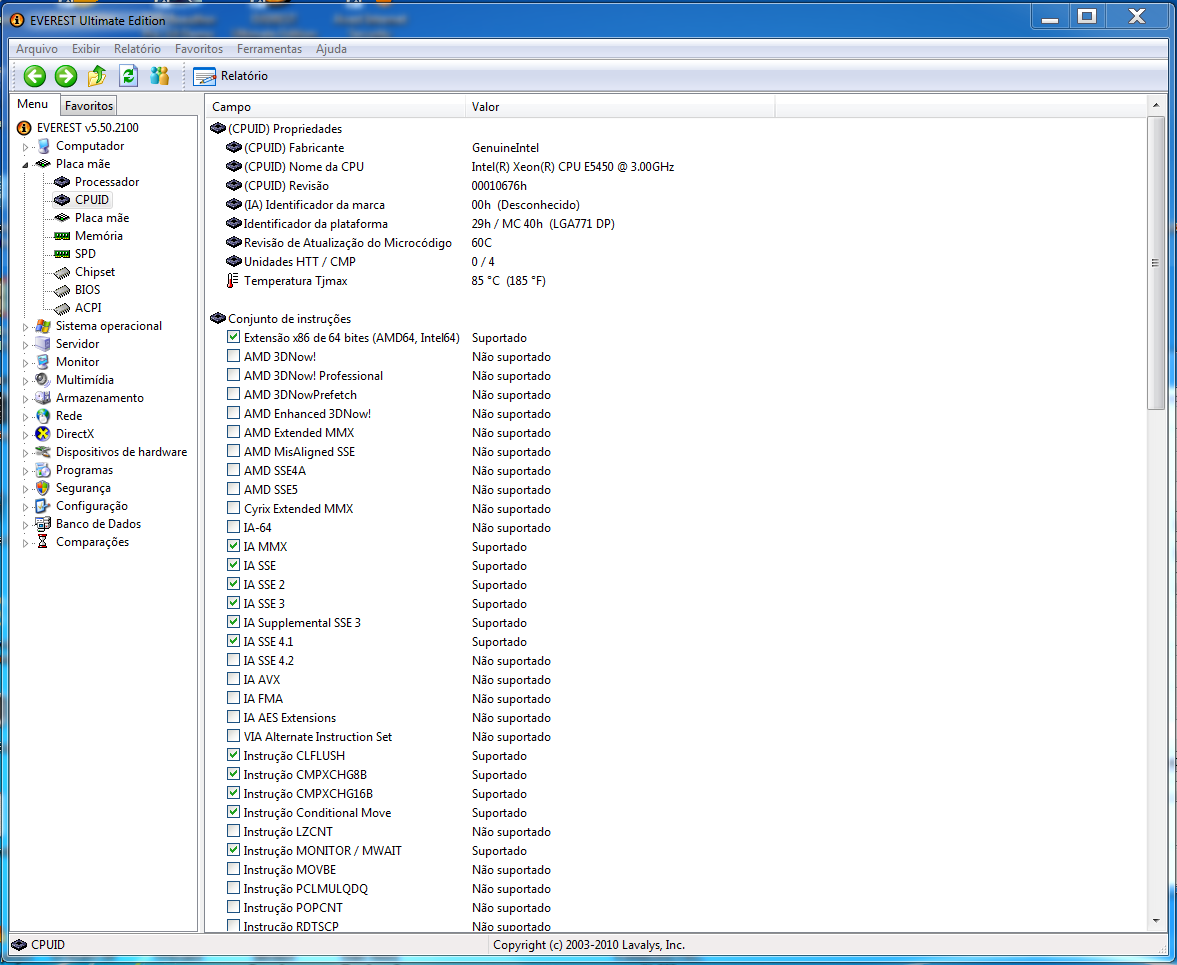Click the Rede globe icon
1177x965 pixels.
tap(44, 416)
